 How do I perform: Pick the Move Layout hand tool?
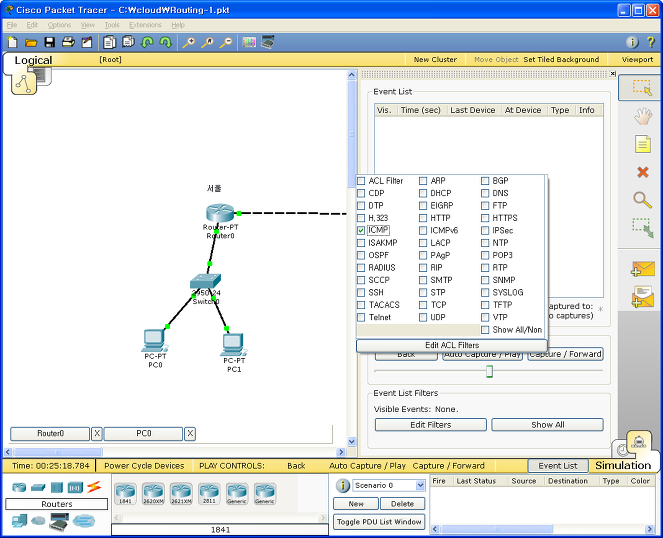(643, 116)
